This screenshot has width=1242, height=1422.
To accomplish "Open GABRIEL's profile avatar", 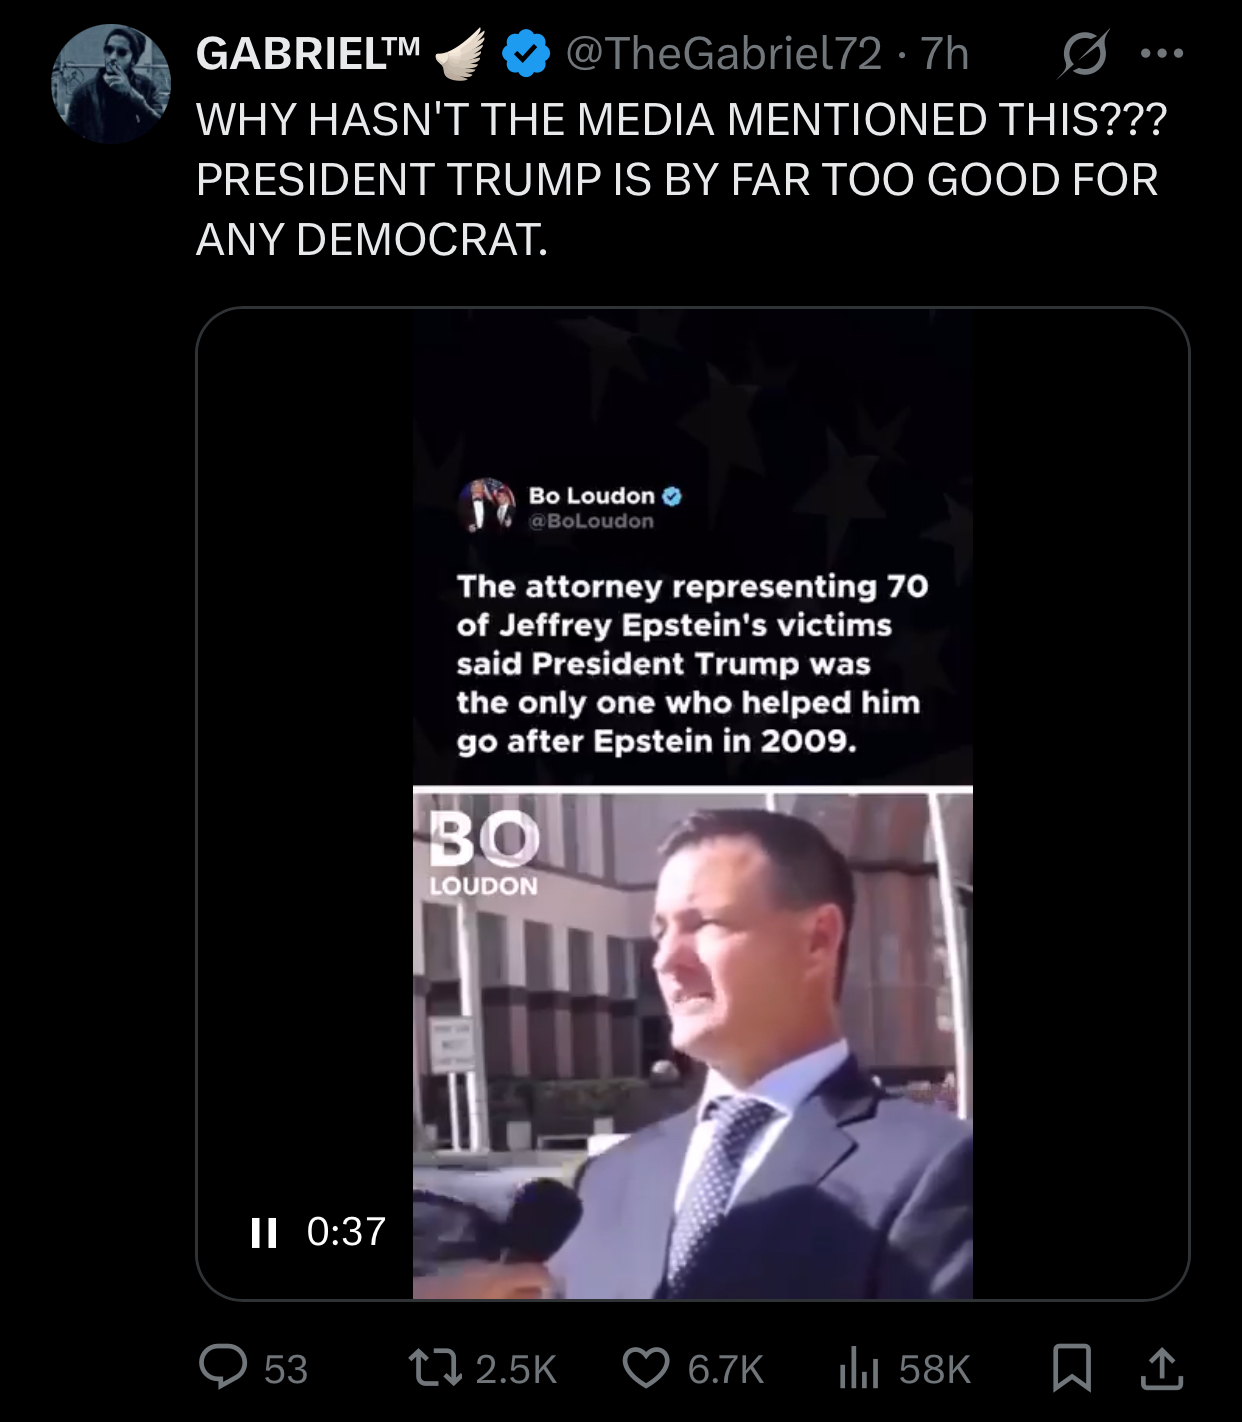I will [111, 84].
